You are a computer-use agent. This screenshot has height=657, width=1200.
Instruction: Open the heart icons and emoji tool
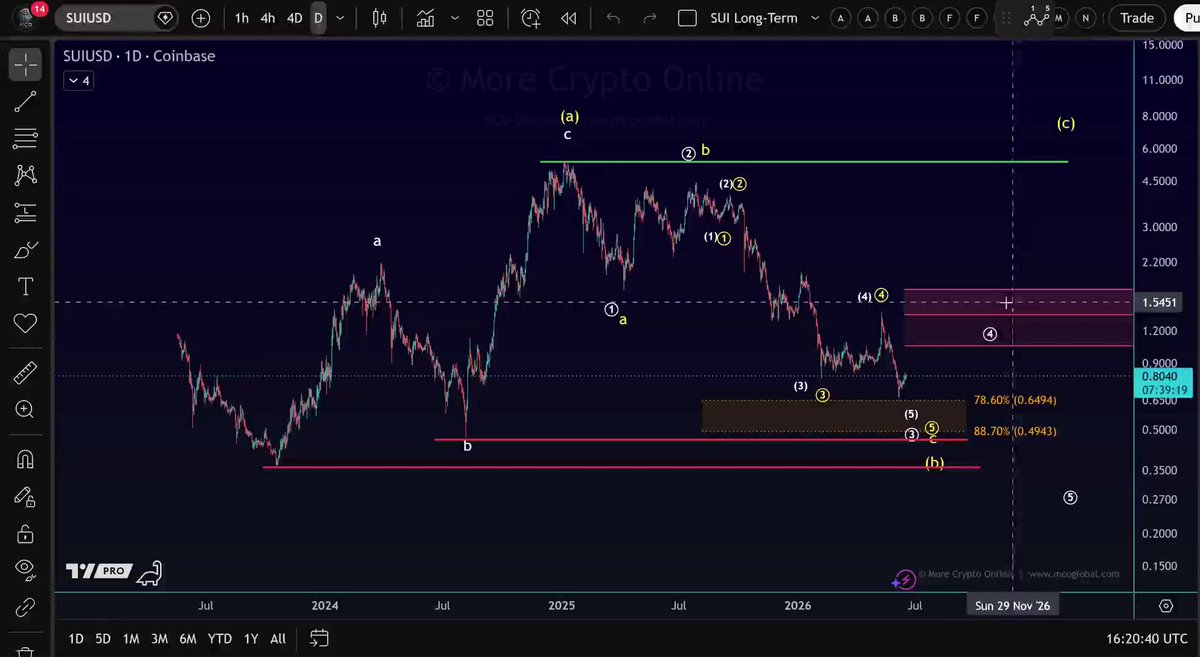click(x=25, y=323)
